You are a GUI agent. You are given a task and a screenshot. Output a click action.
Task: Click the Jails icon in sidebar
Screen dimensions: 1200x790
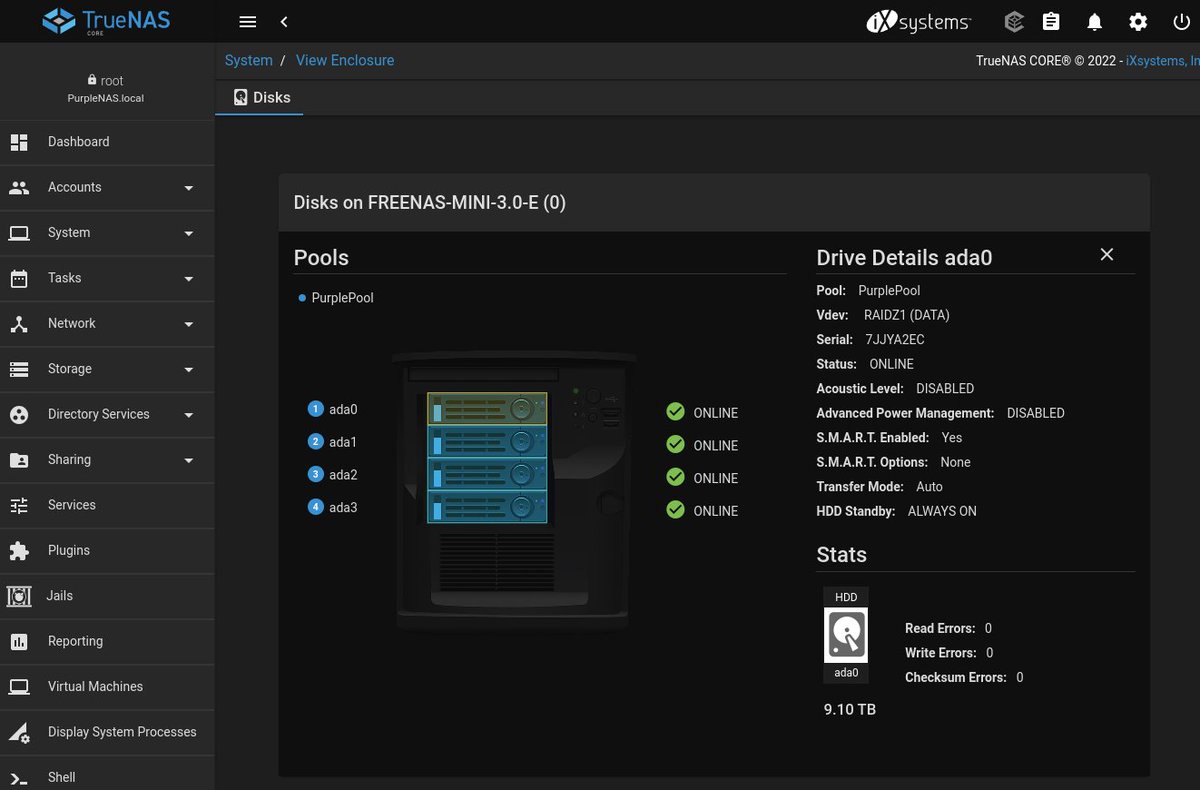coord(19,596)
